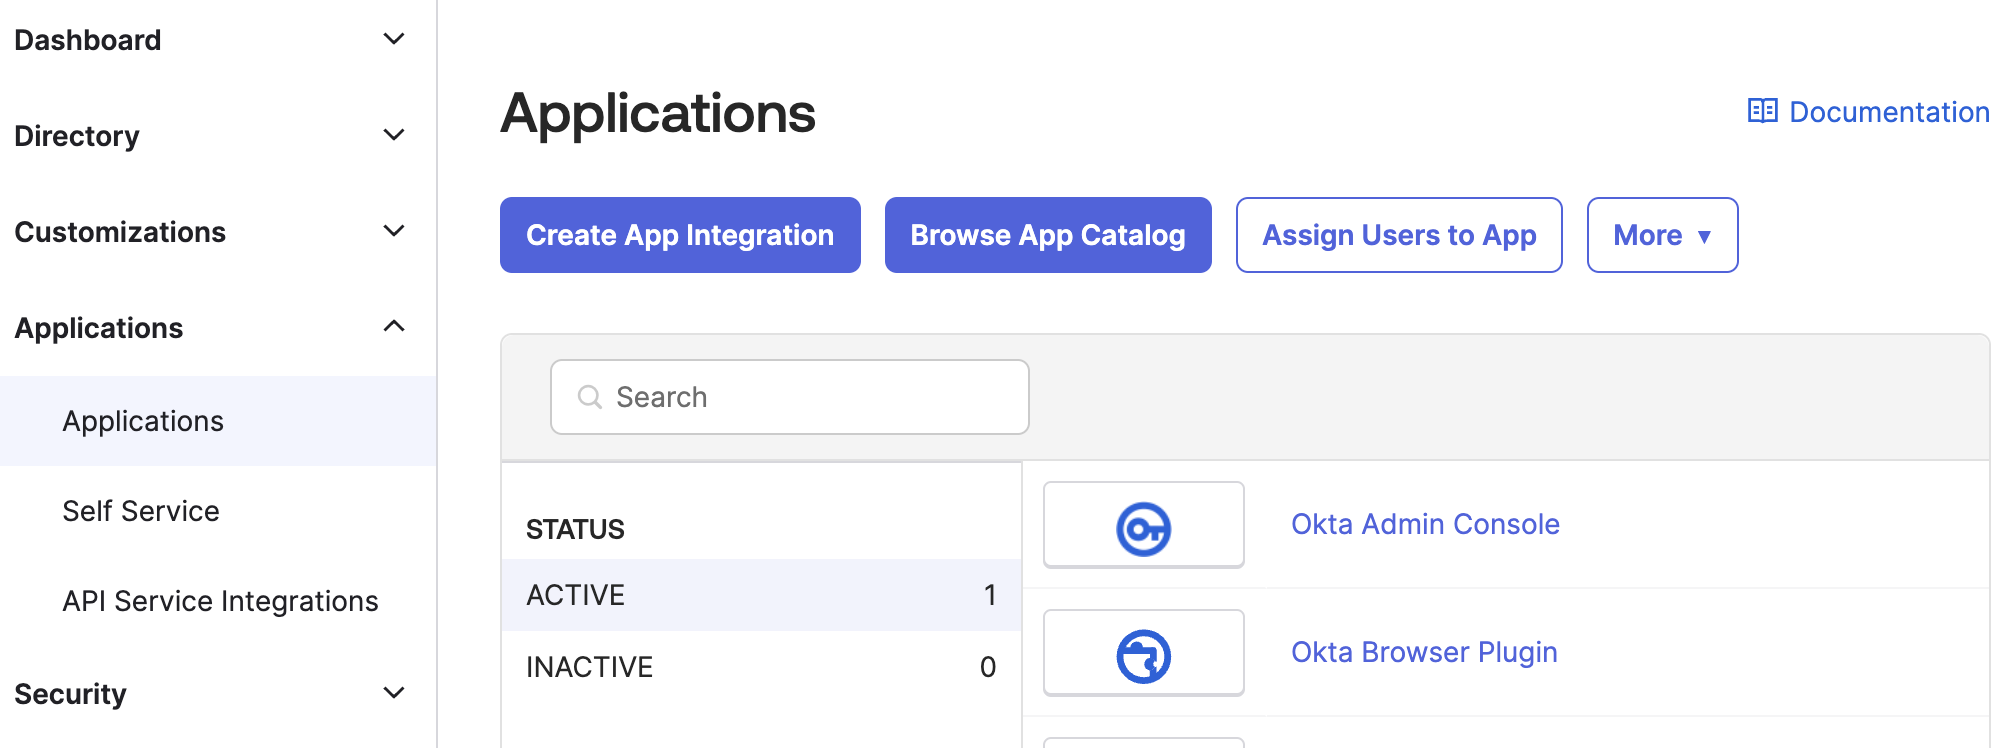Viewport: 2002px width, 748px height.
Task: Go to API Service Integrations
Action: (x=220, y=601)
